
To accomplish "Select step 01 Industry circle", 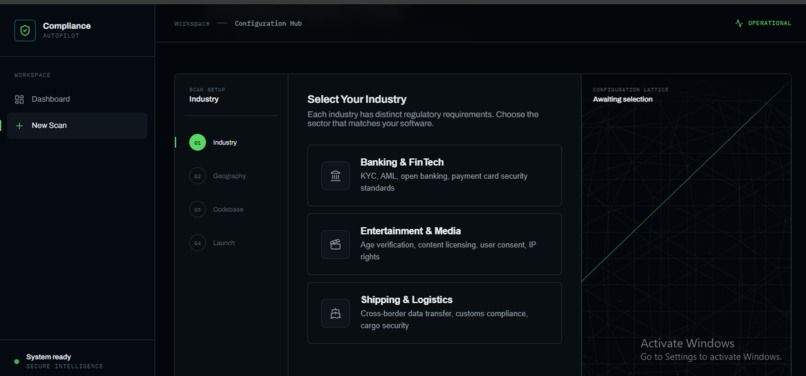I will point(197,142).
